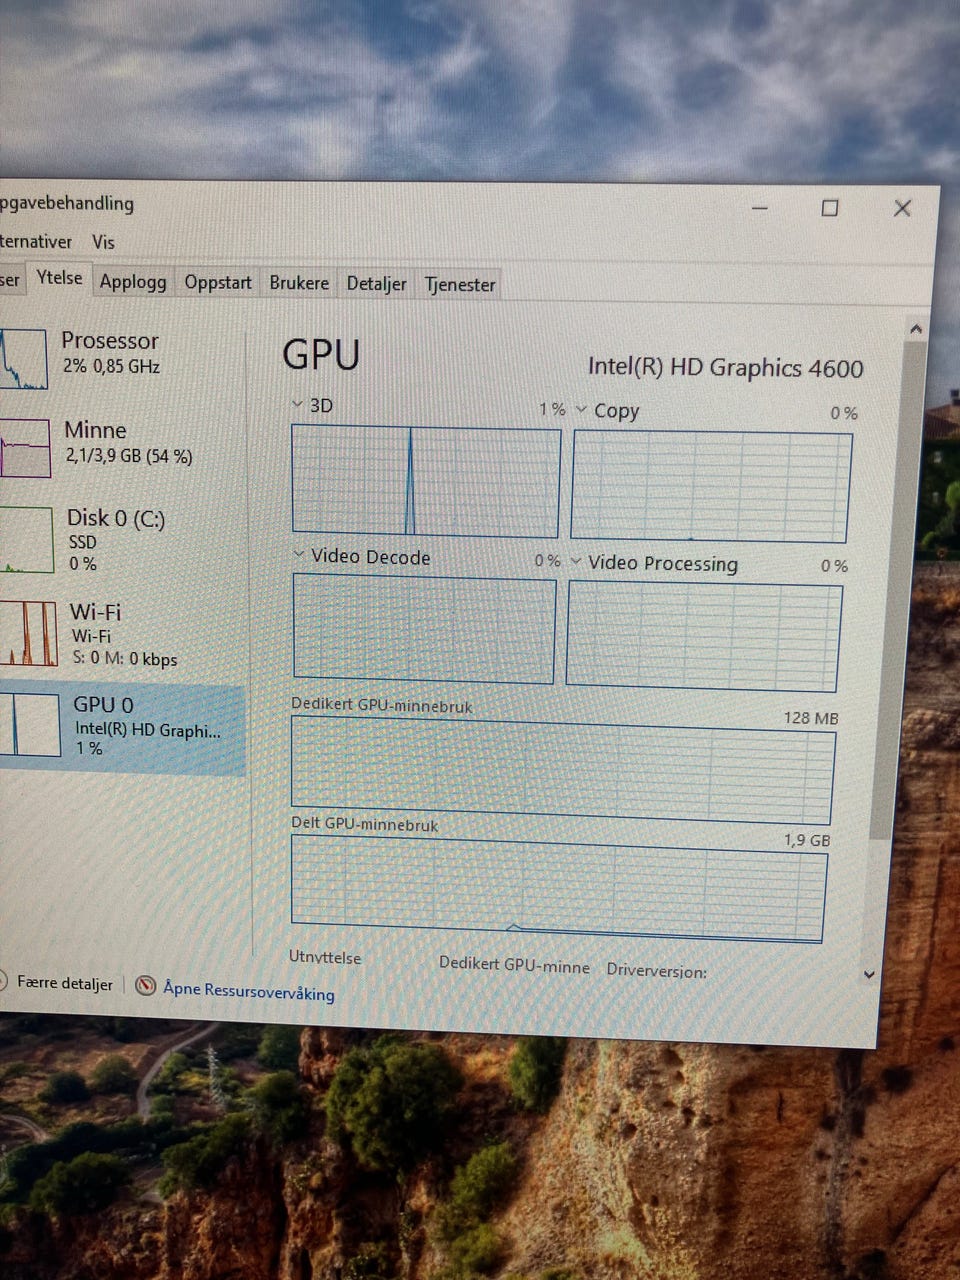
Task: Click the GPU 0 mini usage graph
Action: pos(30,725)
